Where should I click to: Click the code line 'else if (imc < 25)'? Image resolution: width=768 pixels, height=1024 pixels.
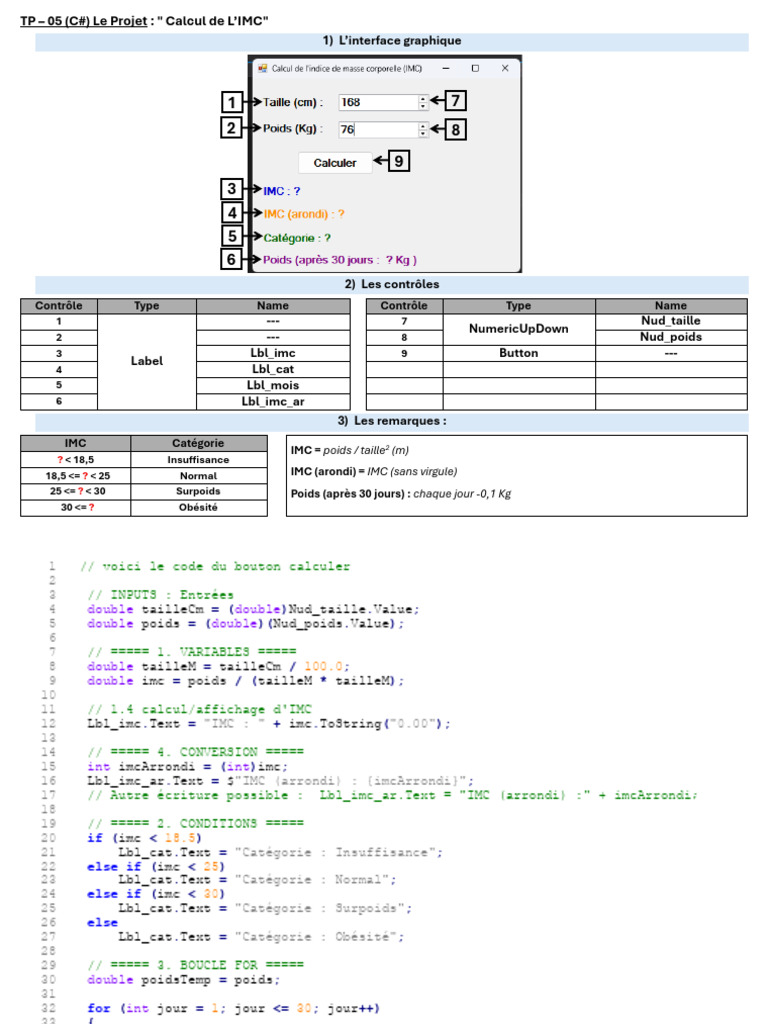(156, 866)
